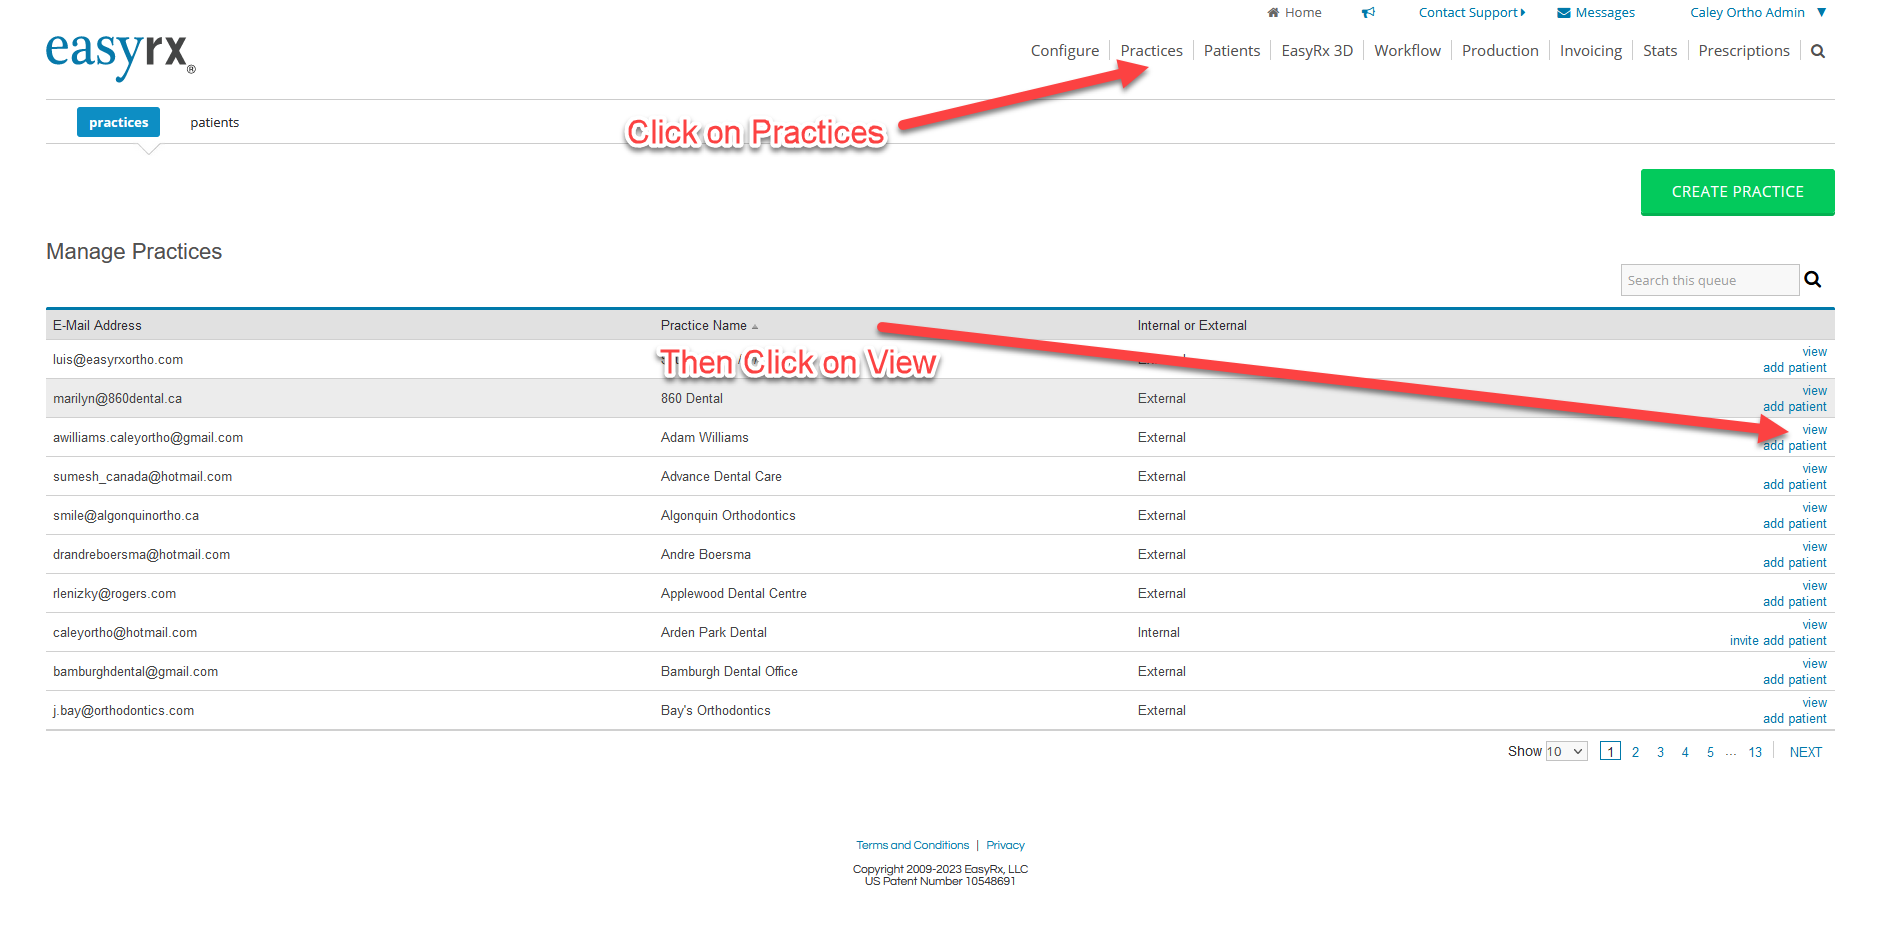View the Andre Boersma practice
Screen dimensions: 1890x930
(x=1814, y=547)
